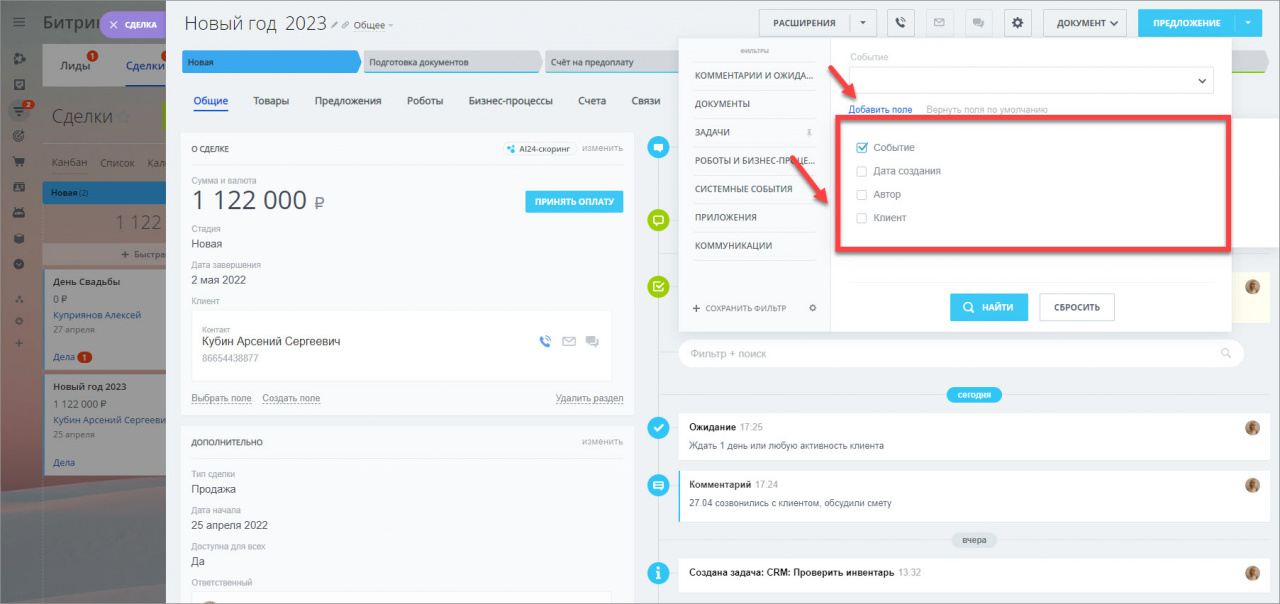Image resolution: width=1280 pixels, height=604 pixels.
Task: Click the Найти search button
Action: pos(988,307)
